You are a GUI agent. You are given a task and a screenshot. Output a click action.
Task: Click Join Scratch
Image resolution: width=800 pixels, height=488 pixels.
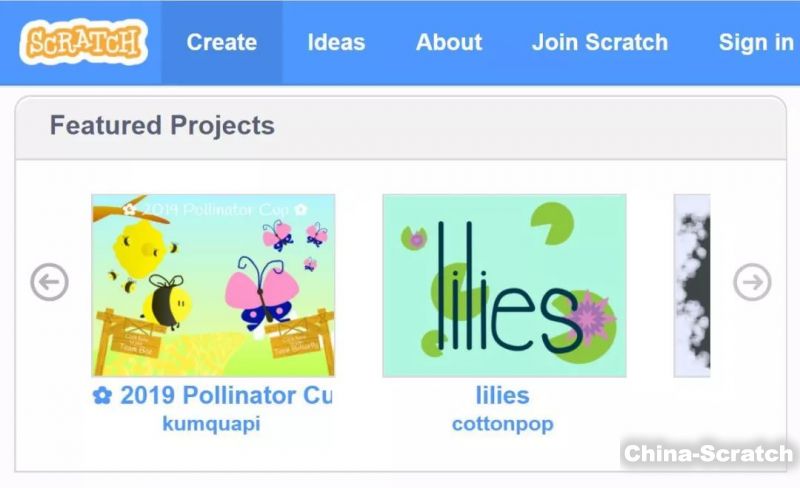click(600, 42)
